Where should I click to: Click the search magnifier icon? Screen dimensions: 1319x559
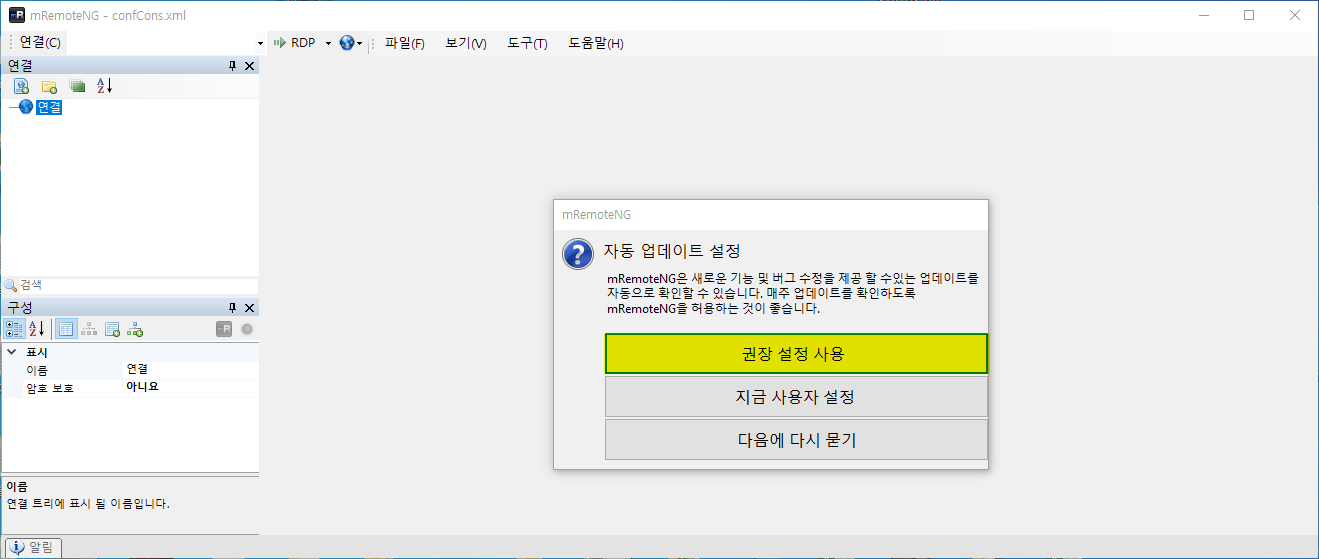coord(11,285)
